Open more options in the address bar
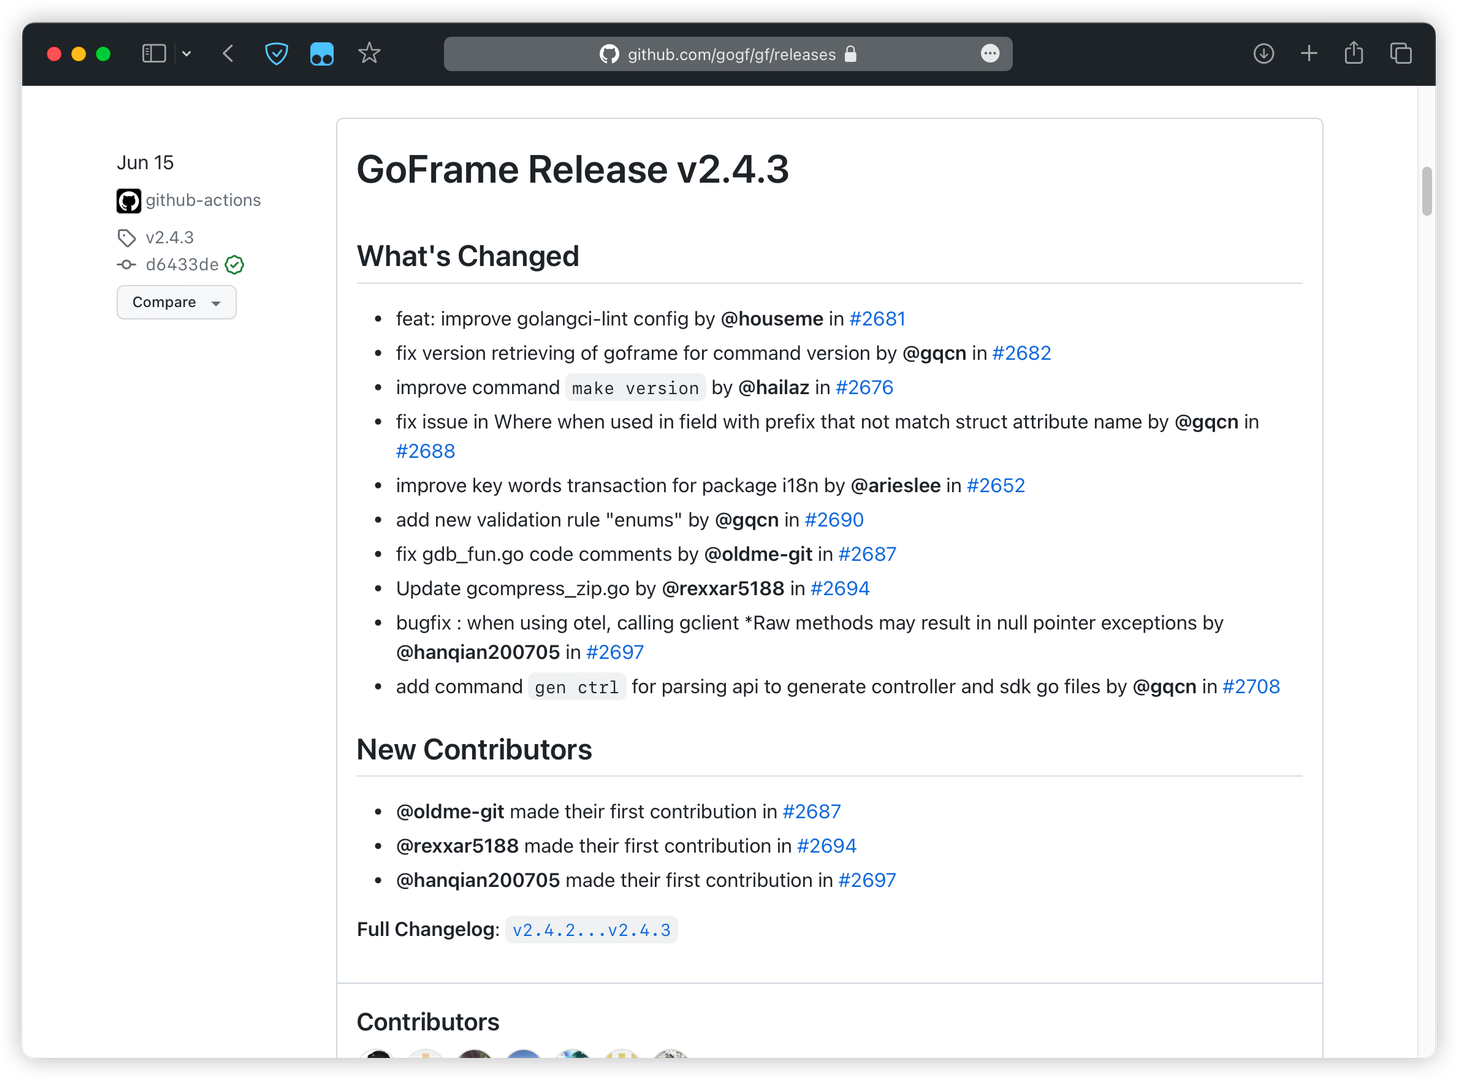Screen dimensions: 1458x1080 (x=990, y=53)
